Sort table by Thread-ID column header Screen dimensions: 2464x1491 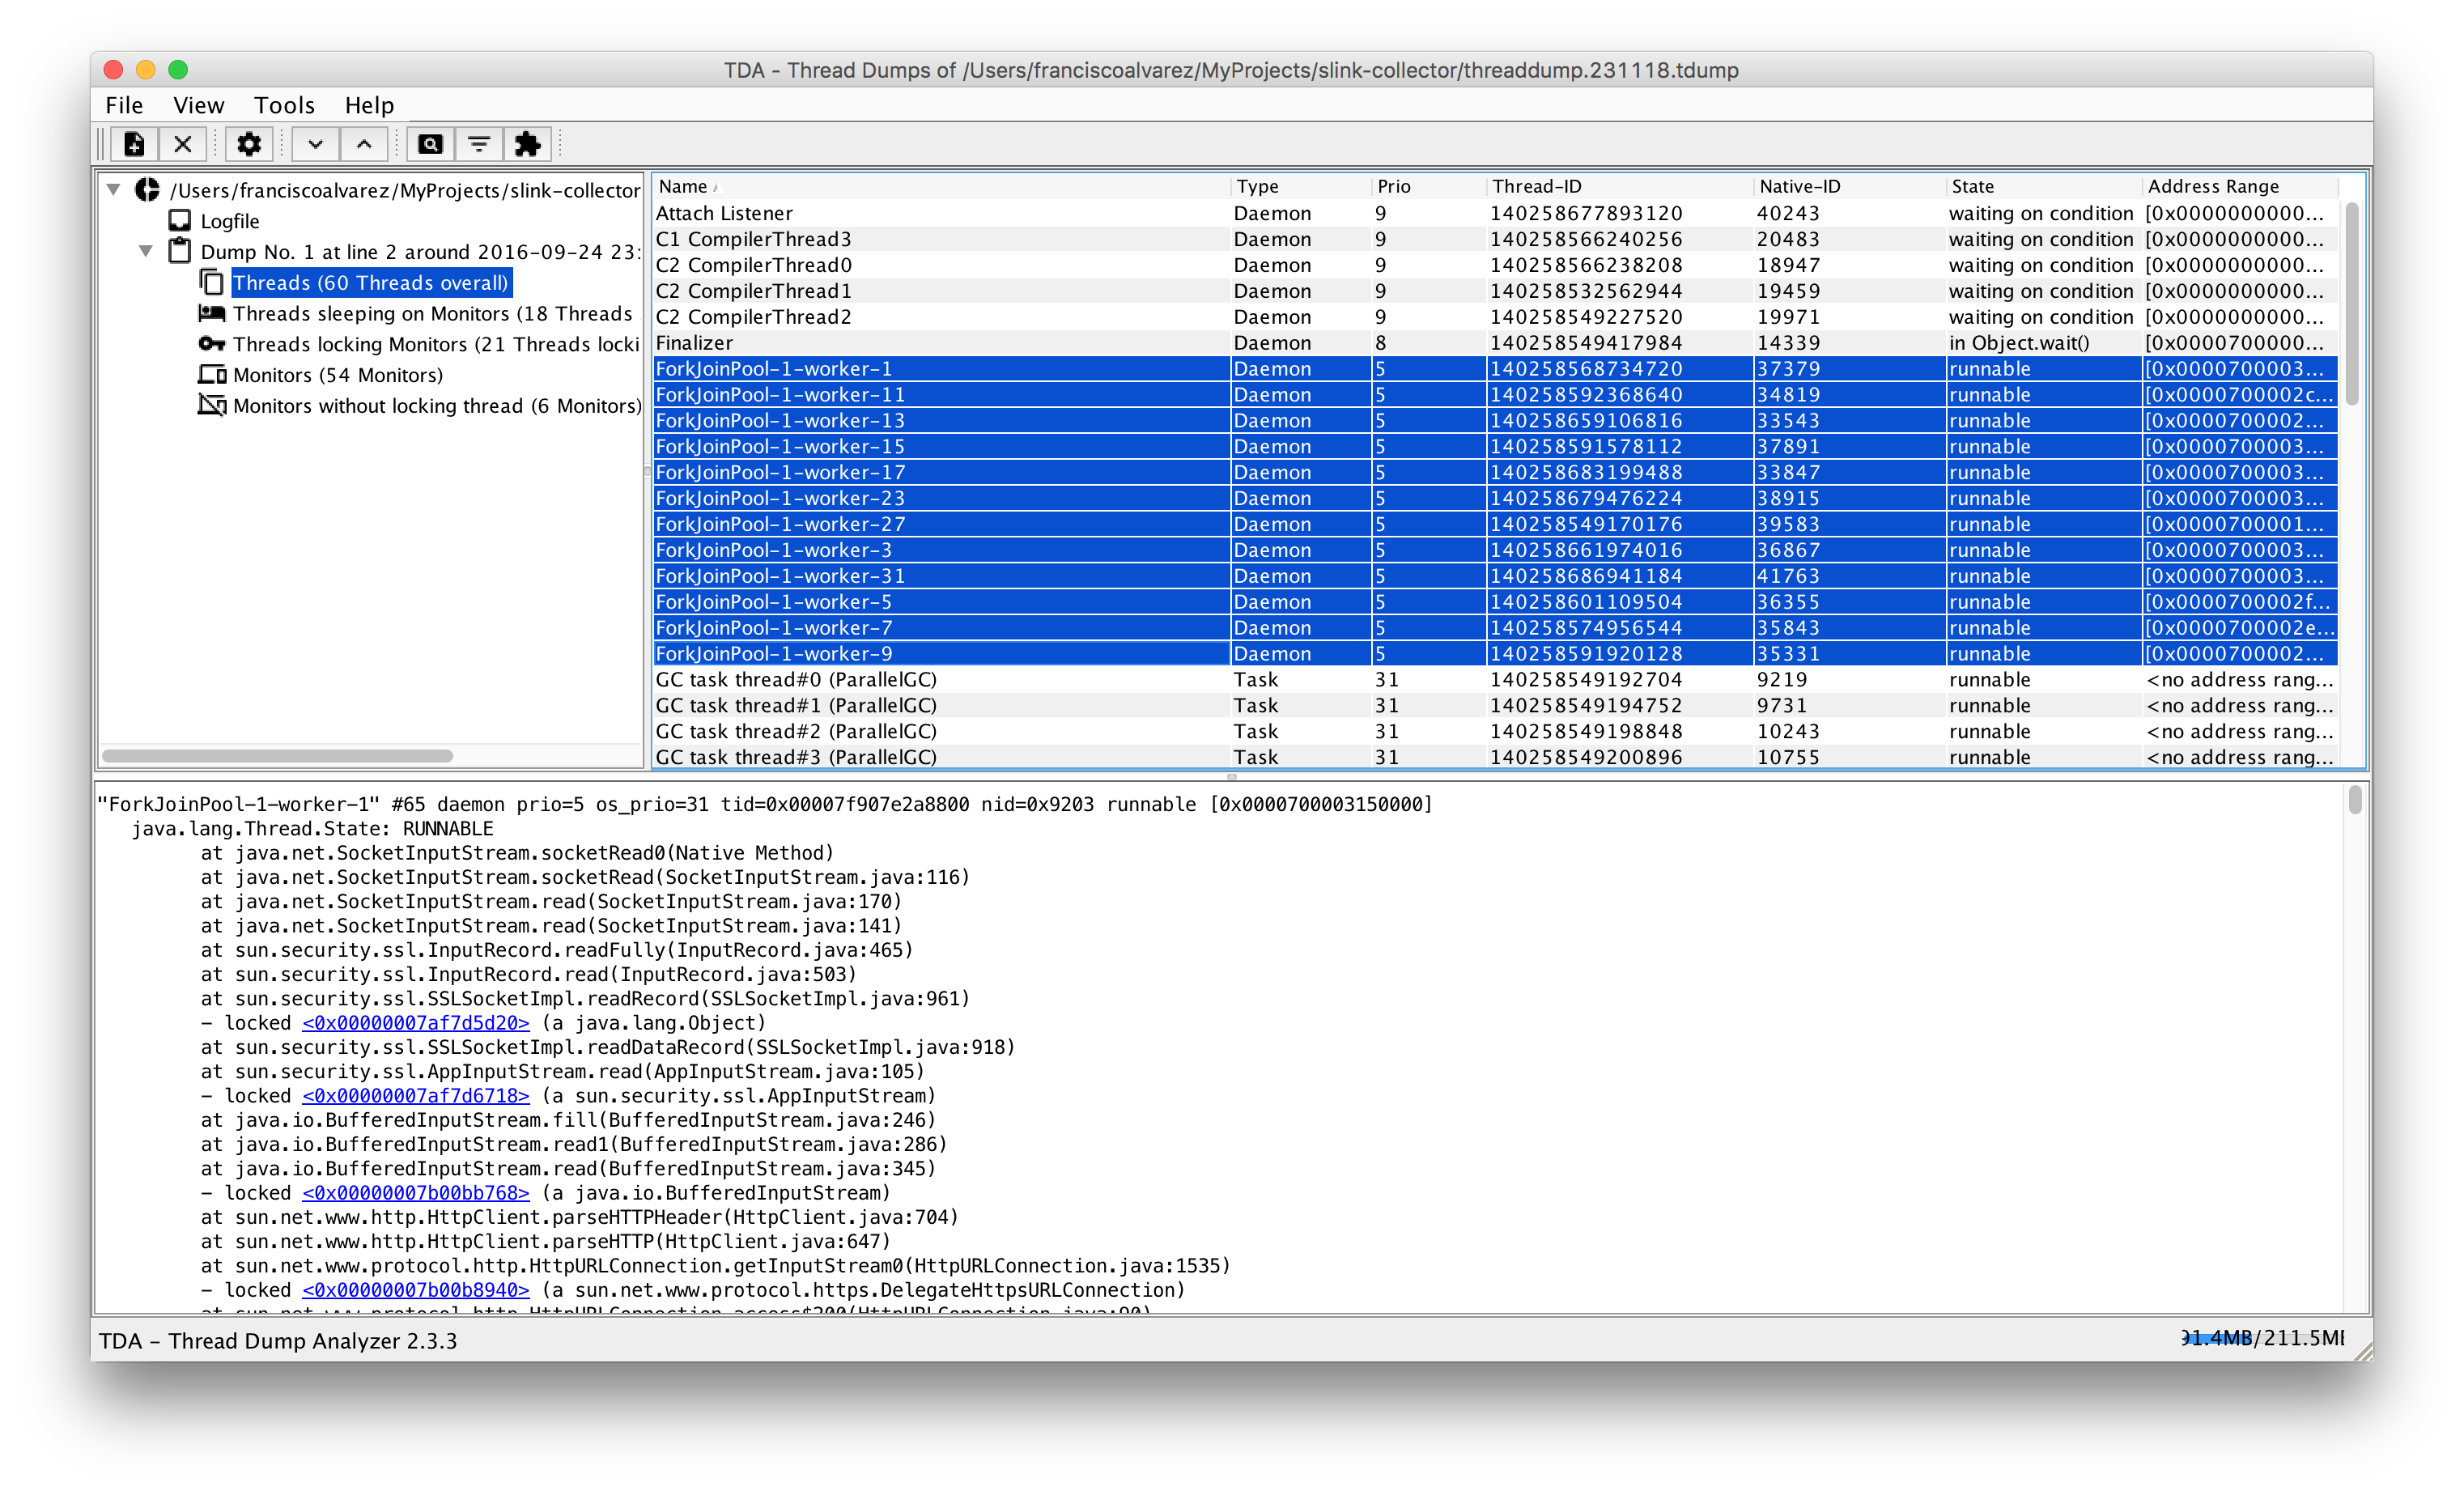tap(1619, 186)
